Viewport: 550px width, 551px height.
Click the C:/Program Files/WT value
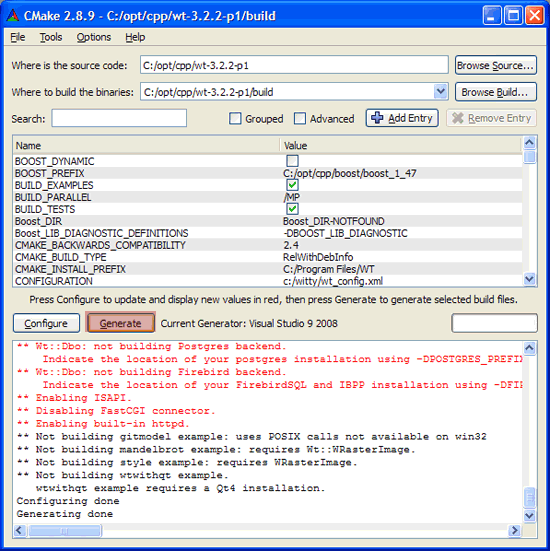(329, 269)
